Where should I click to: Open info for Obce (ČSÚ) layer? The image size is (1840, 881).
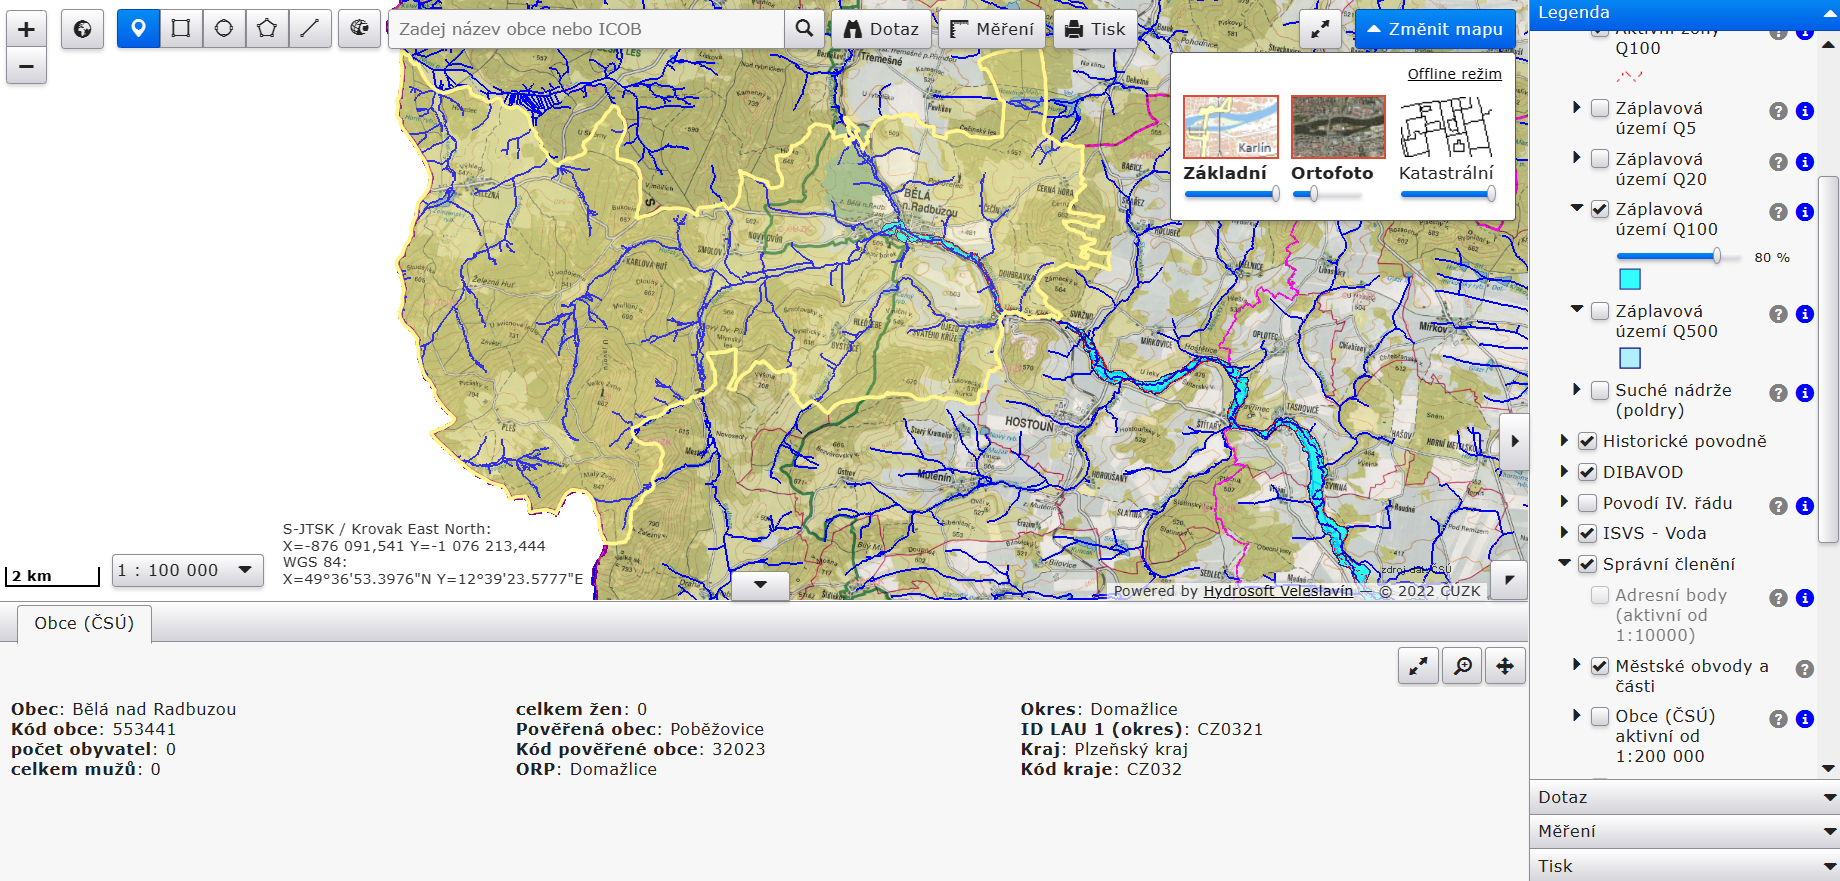point(1805,719)
